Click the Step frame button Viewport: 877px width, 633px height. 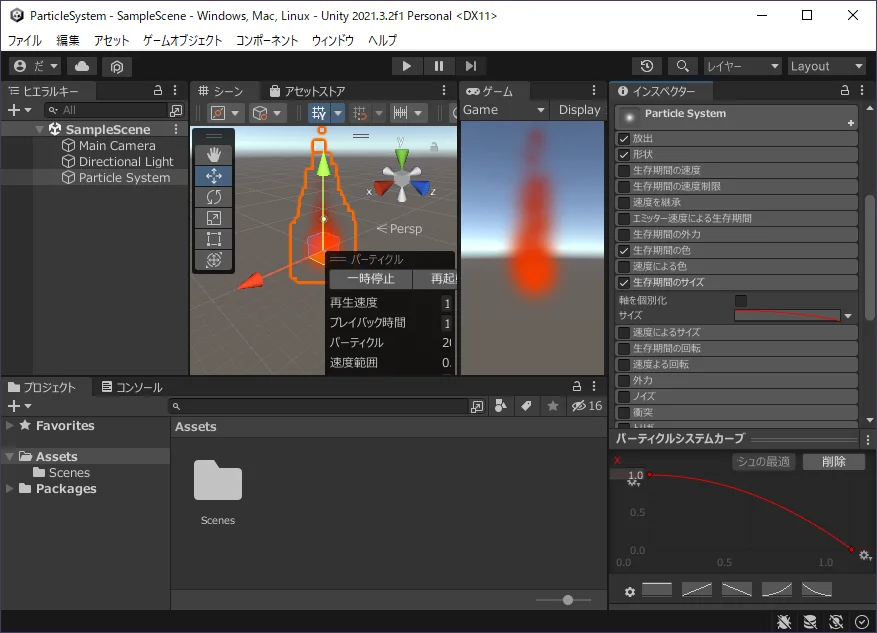471,66
